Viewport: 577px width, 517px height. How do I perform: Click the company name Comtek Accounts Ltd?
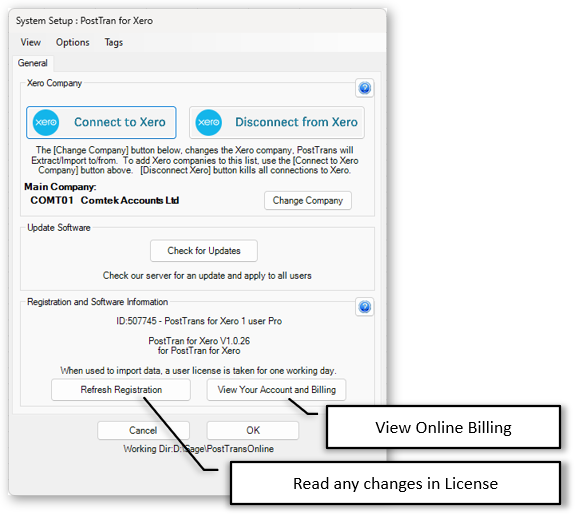[130, 201]
